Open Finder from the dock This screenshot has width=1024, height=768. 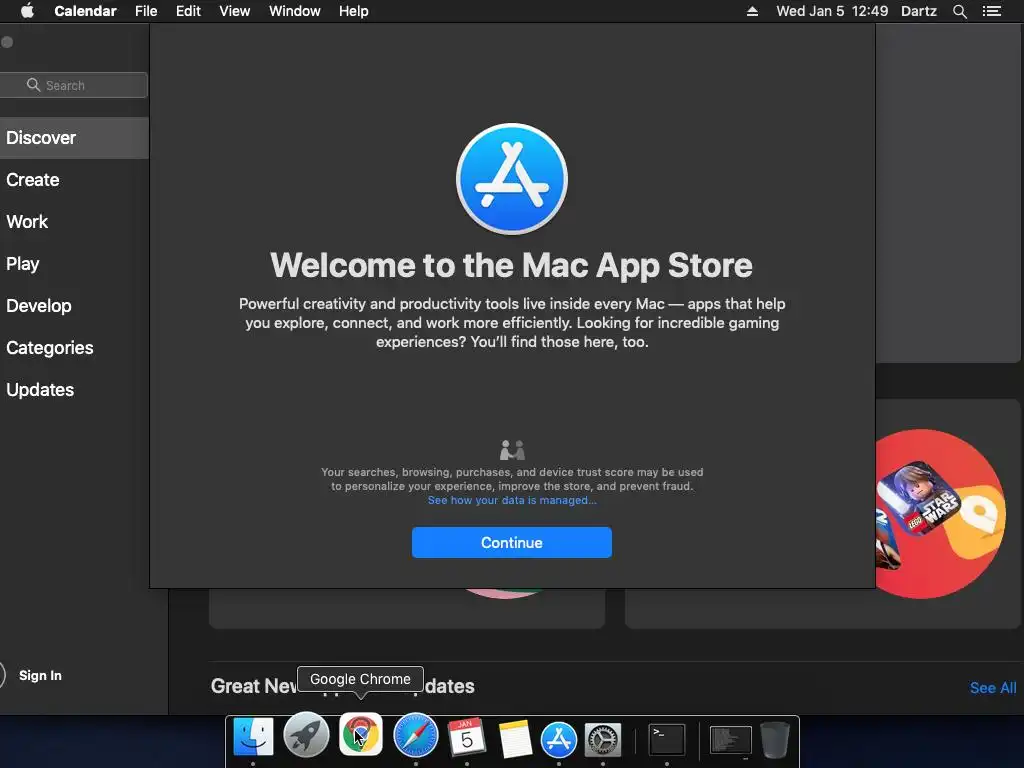pos(253,736)
